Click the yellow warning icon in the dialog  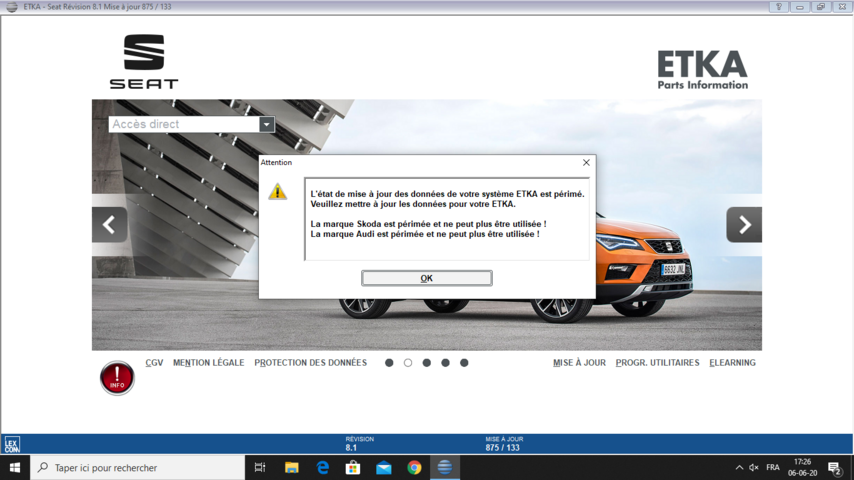pyautogui.click(x=277, y=191)
